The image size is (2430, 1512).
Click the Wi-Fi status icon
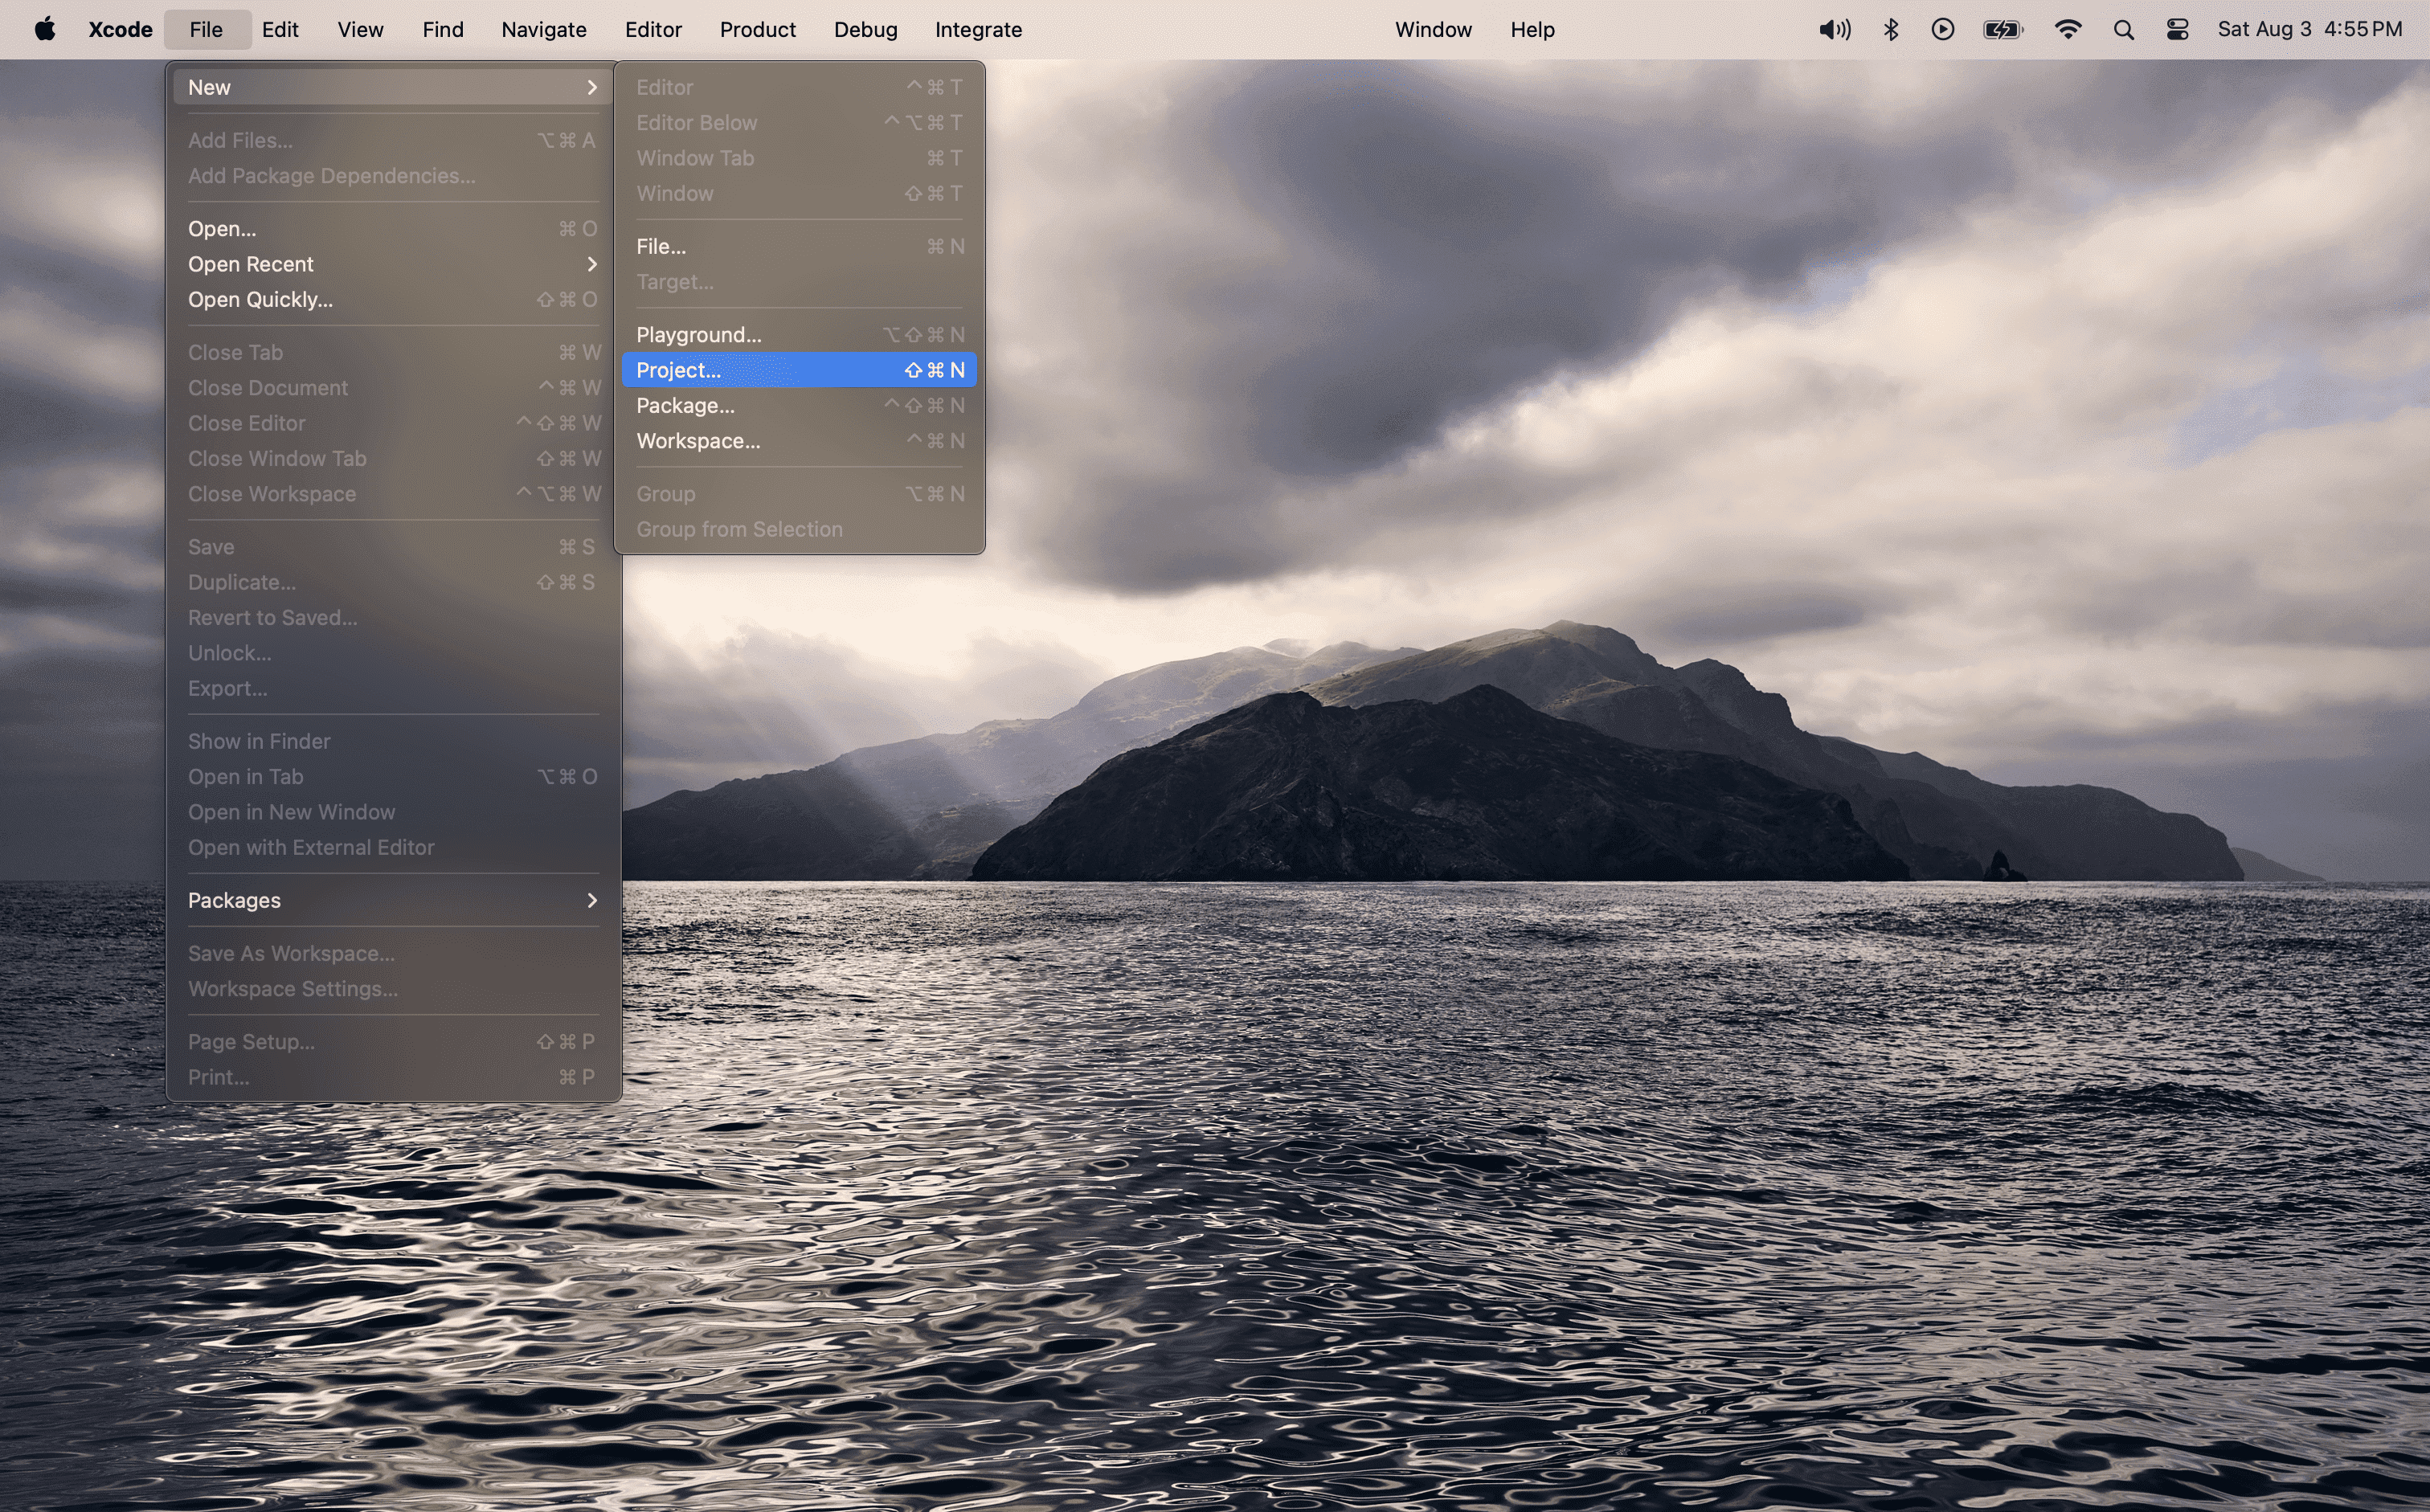[2067, 29]
